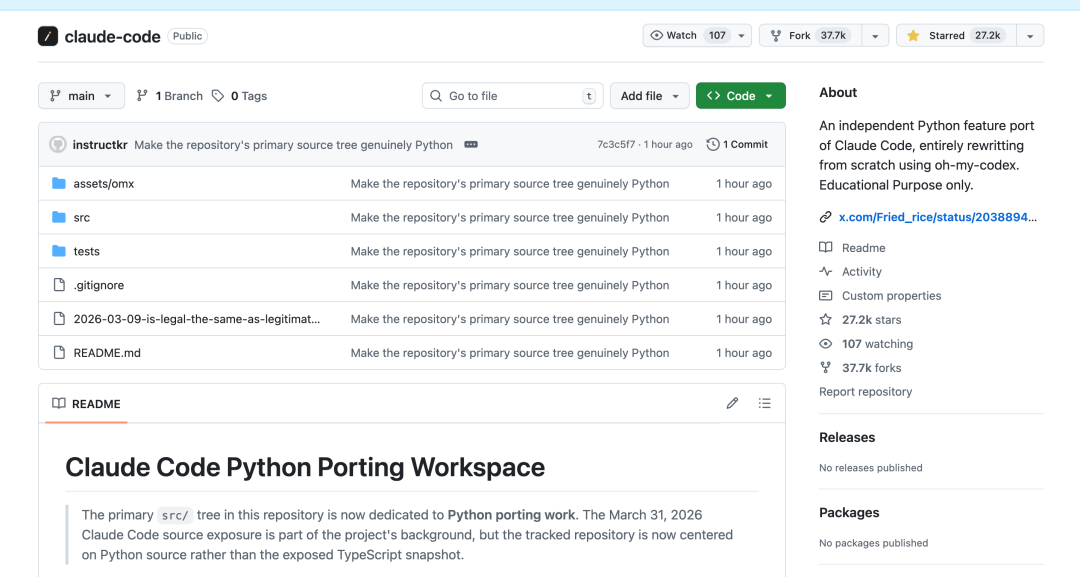Click the branch icon beside 1 Branch
The height and width of the screenshot is (577, 1080).
coord(142,96)
